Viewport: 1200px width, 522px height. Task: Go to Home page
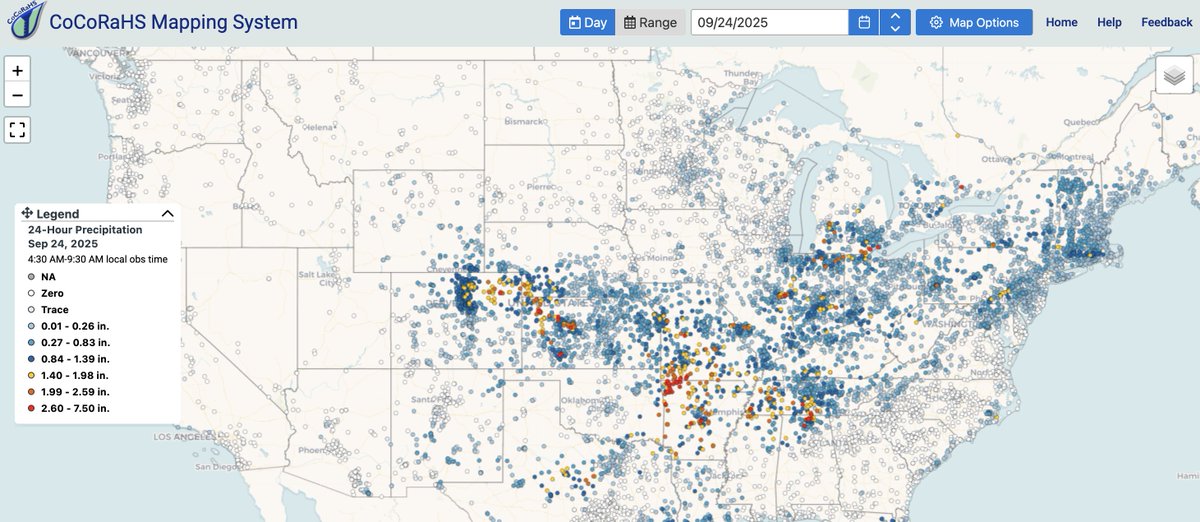click(1062, 22)
